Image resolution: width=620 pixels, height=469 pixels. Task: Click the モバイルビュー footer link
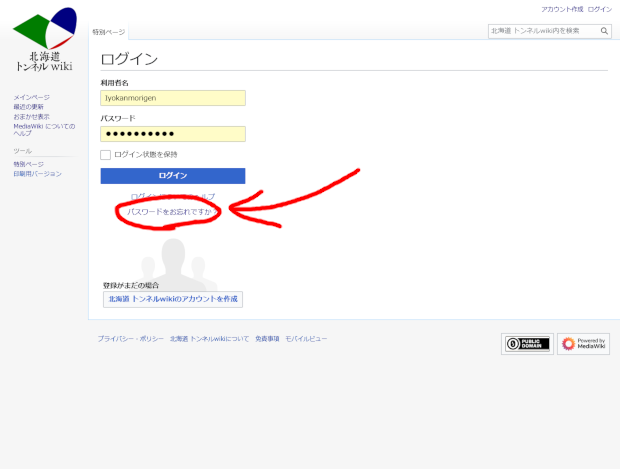[306, 339]
